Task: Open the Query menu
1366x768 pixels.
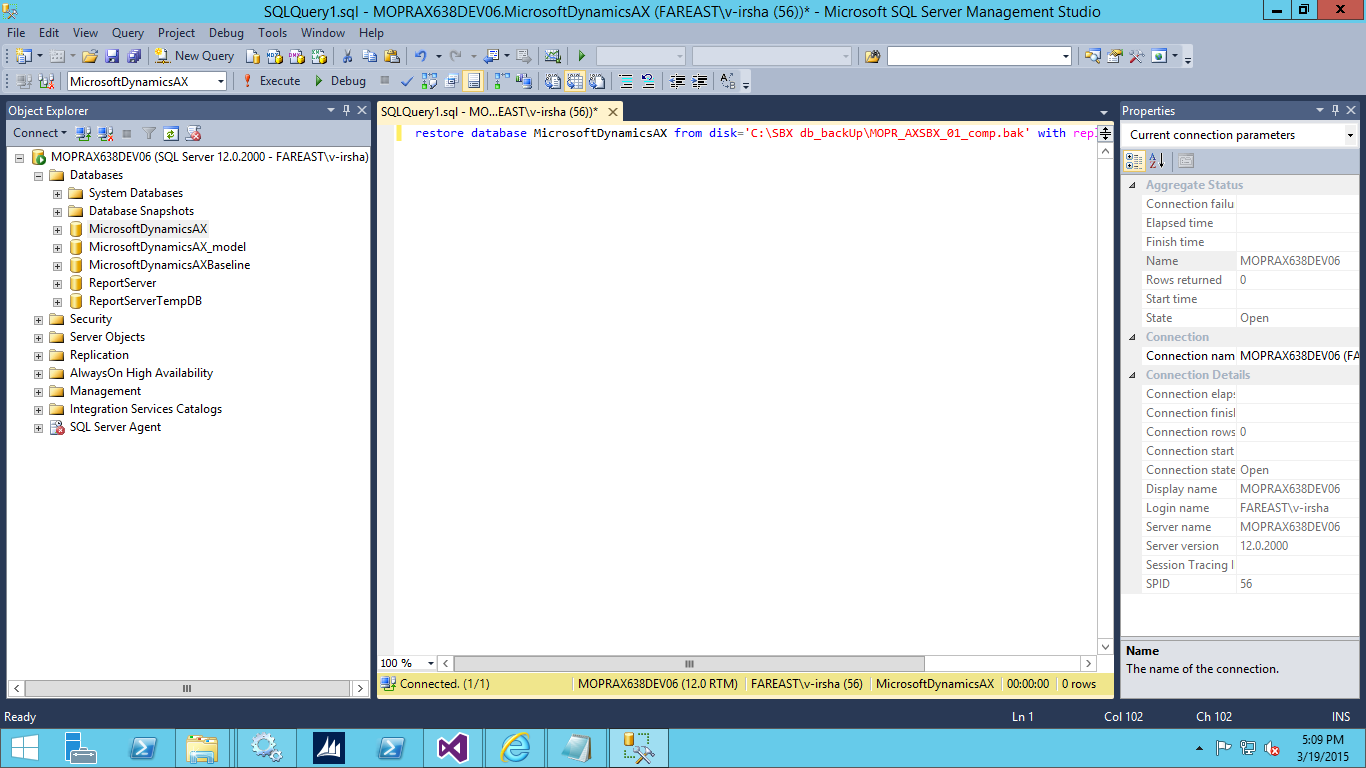Action: pos(128,33)
